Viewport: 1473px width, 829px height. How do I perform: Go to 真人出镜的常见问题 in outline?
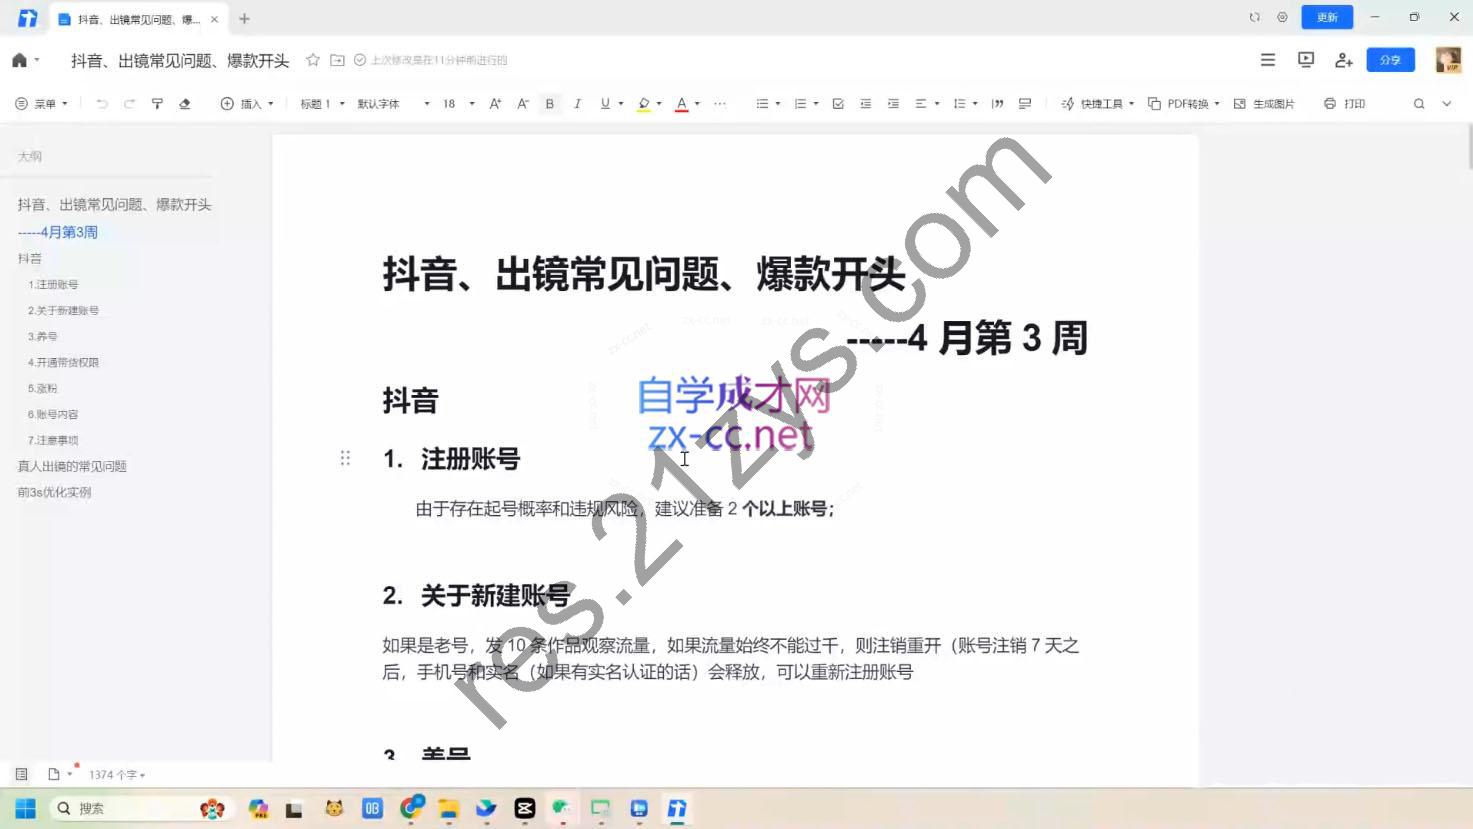[72, 466]
